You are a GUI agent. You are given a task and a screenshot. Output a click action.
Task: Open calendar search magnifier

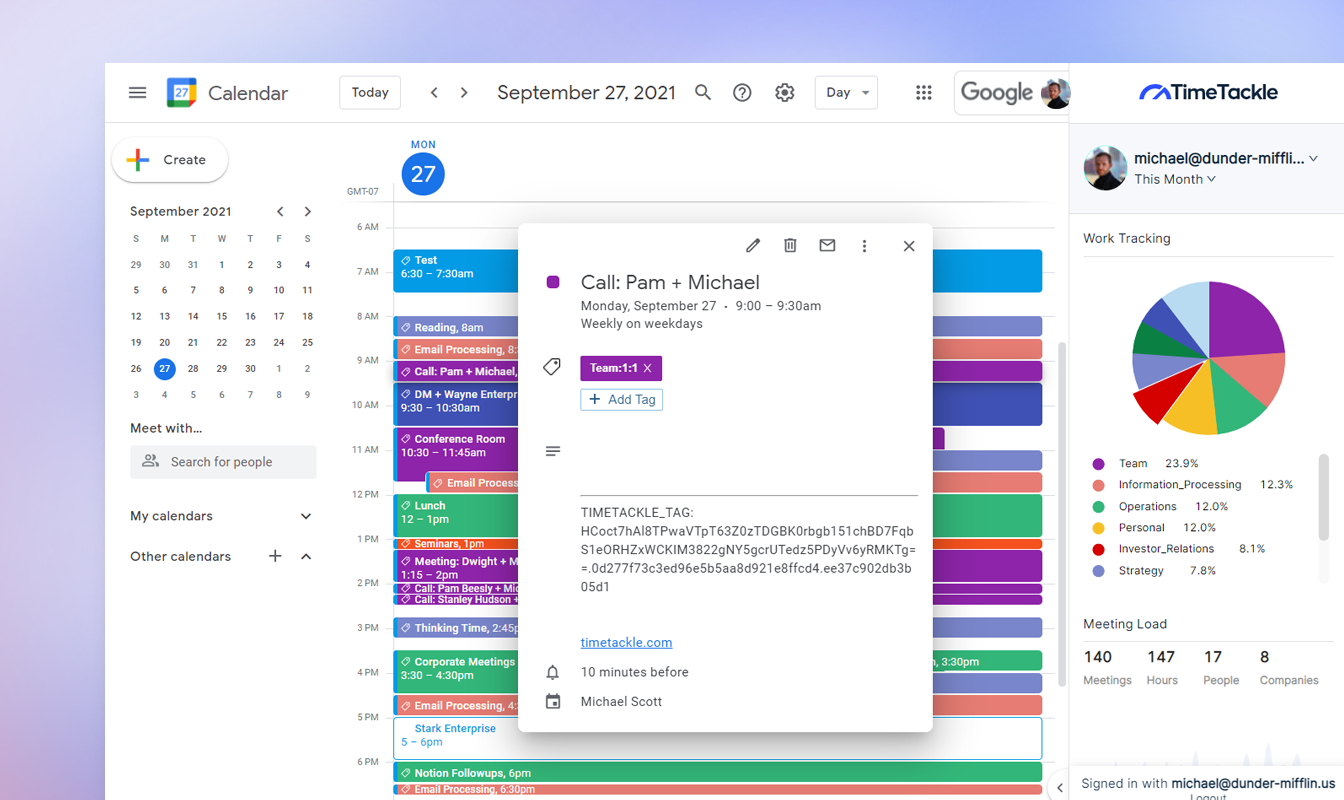pyautogui.click(x=703, y=93)
